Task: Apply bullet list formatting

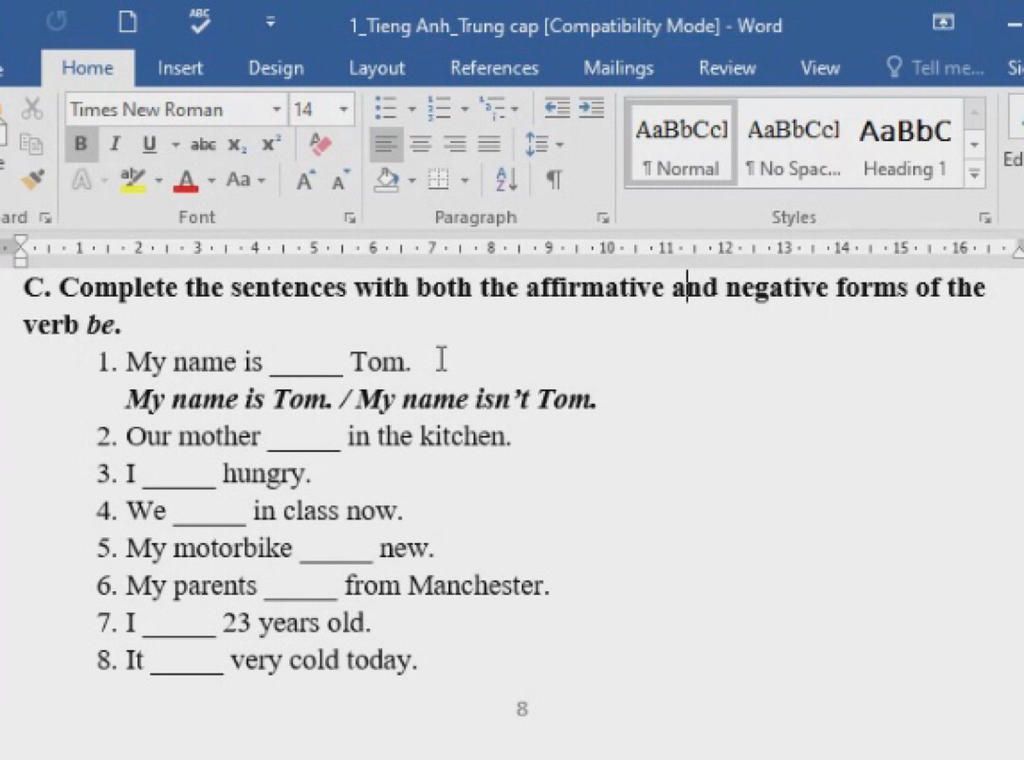Action: tap(386, 108)
